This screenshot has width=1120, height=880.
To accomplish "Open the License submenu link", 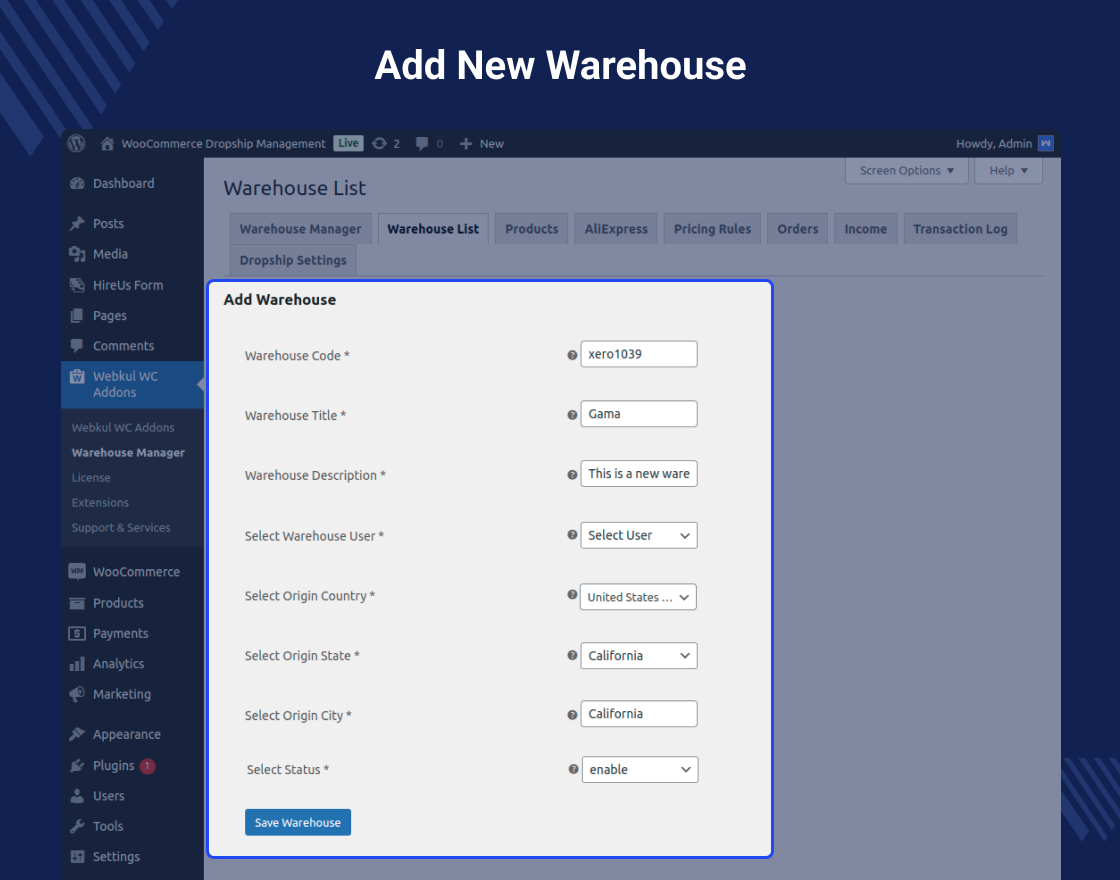I will (91, 478).
